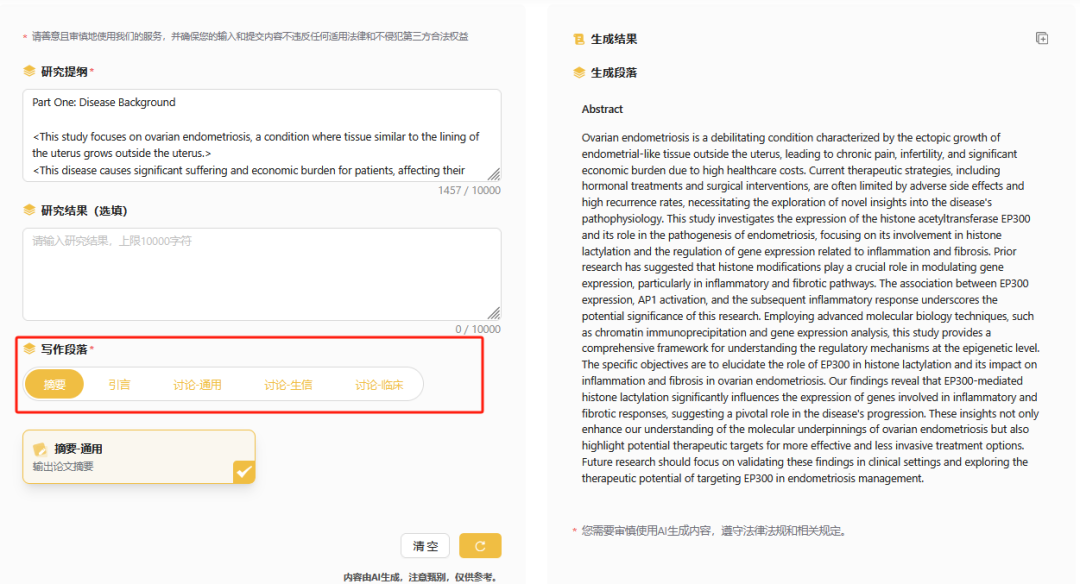Click the copy result icon
This screenshot has width=1080, height=584.
[x=1041, y=39]
